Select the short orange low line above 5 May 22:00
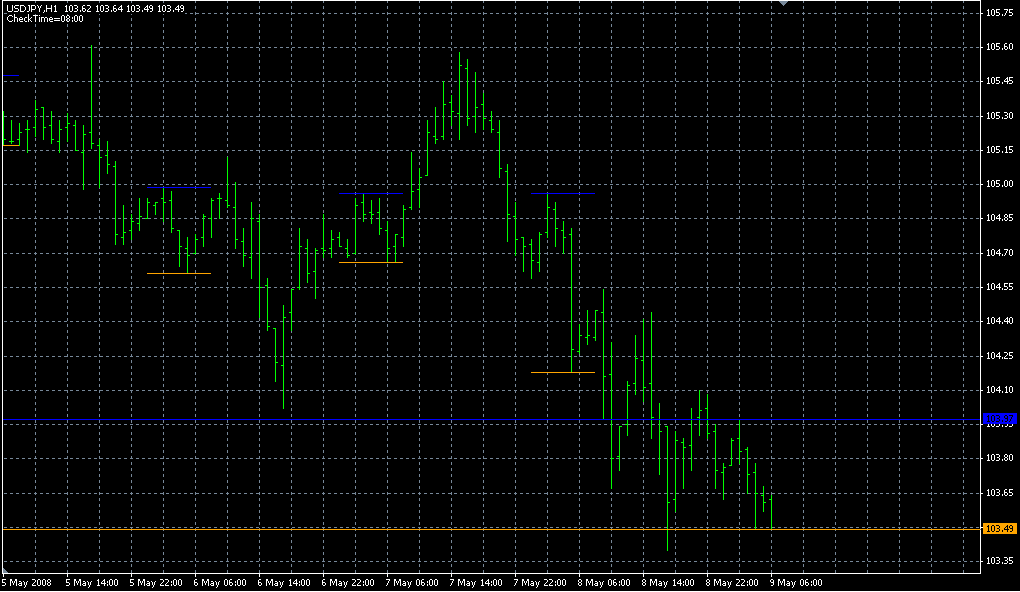1020x592 pixels. tap(179, 273)
